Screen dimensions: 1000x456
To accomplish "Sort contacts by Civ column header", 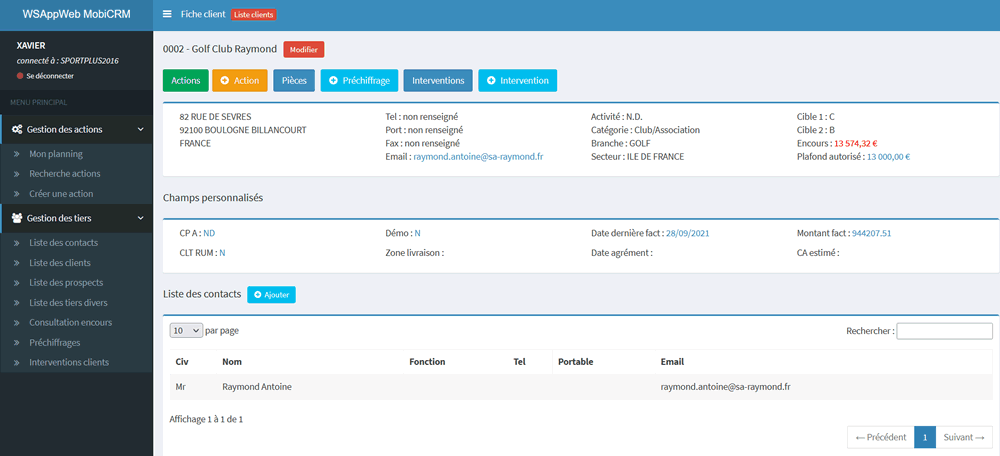I will click(x=193, y=362).
